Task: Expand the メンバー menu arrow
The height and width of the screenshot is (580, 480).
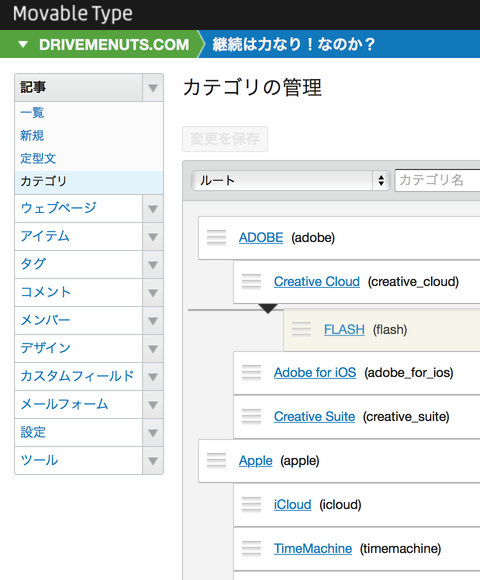Action: [153, 320]
